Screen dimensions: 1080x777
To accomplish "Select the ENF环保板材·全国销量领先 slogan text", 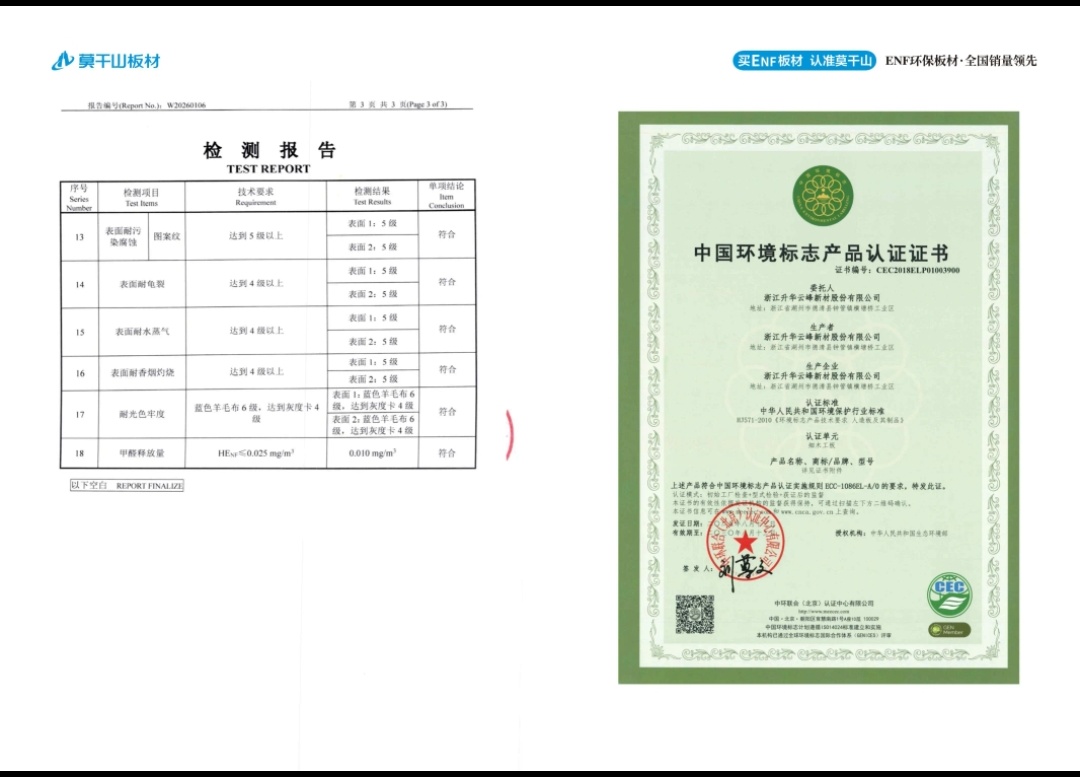I will [961, 61].
